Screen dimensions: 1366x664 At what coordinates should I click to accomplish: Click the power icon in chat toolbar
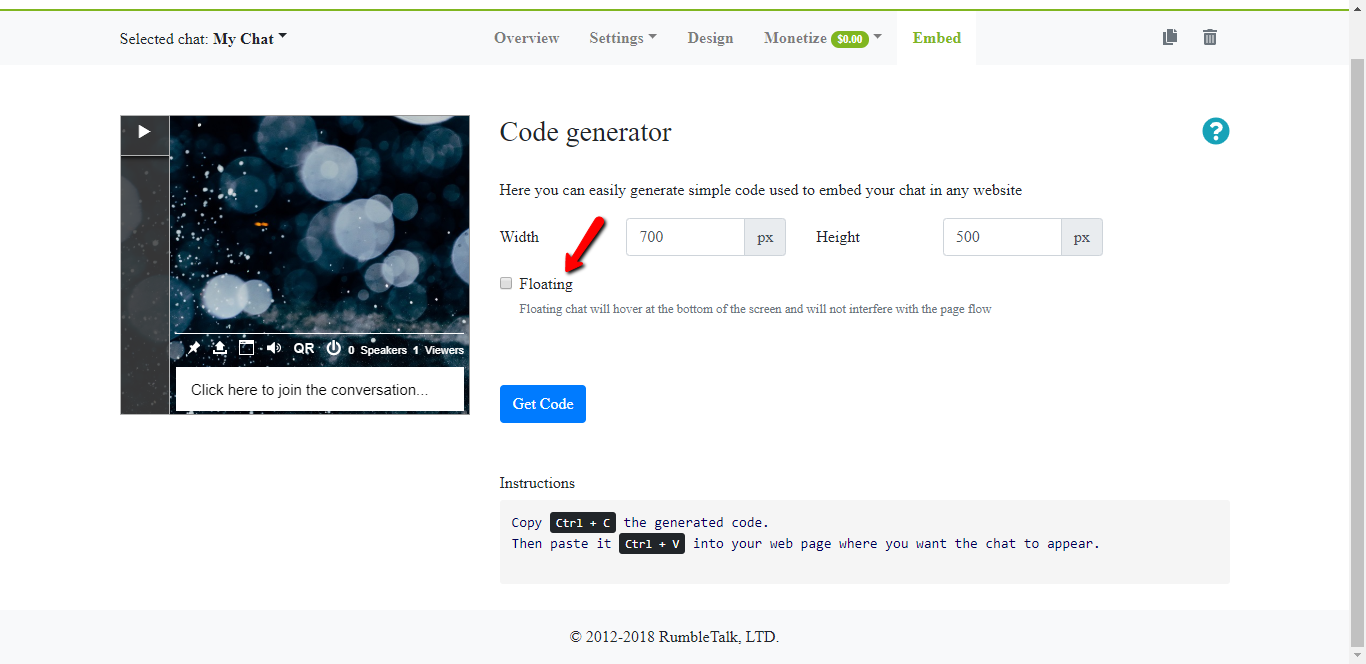[x=334, y=349]
